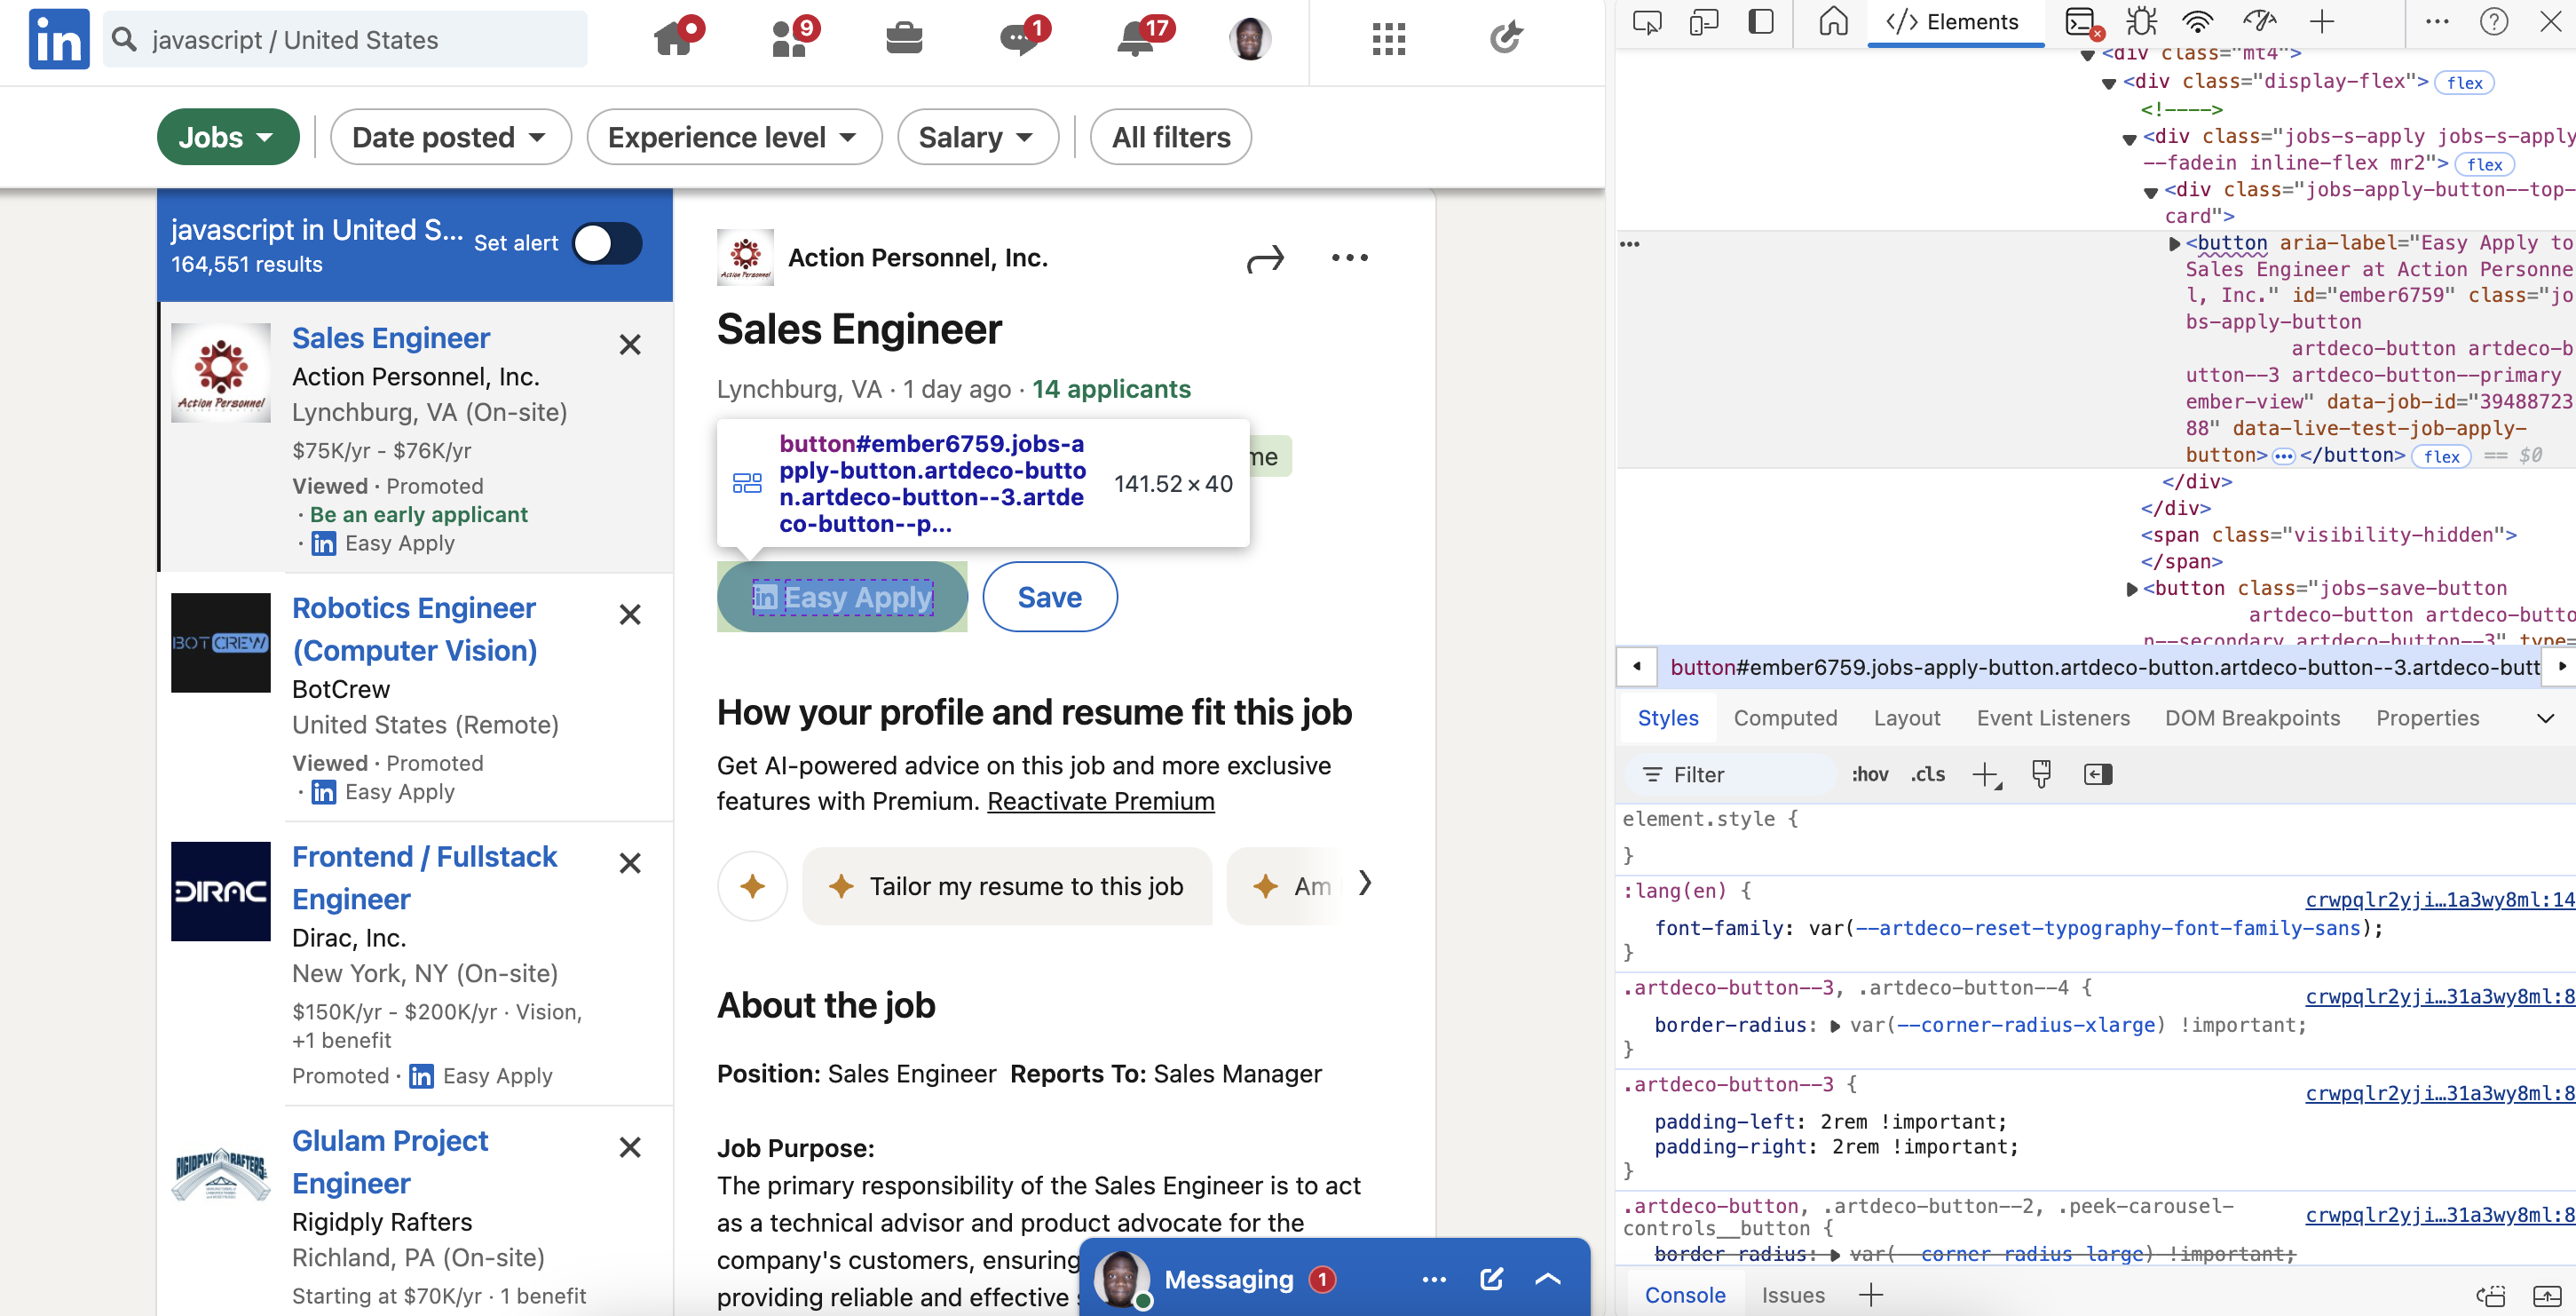Expand the border-radius property value
Viewport: 2576px width, 1316px height.
[x=1835, y=1026]
